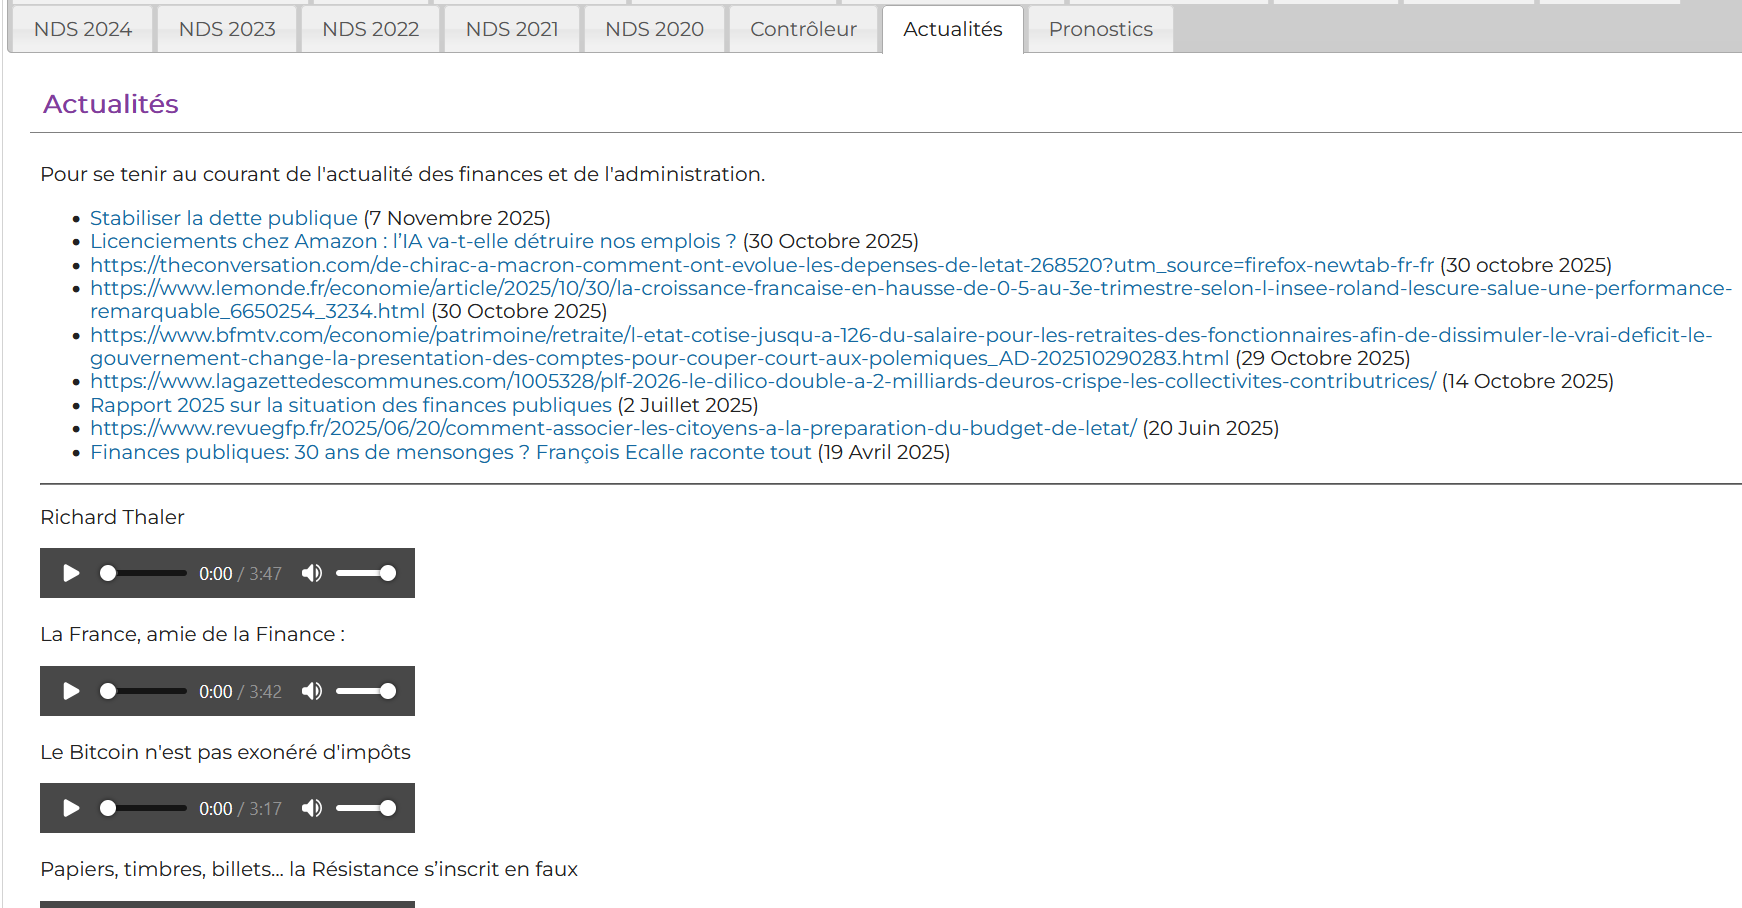Play the La France, amie de la Finance audio
The height and width of the screenshot is (908, 1742).
71,691
